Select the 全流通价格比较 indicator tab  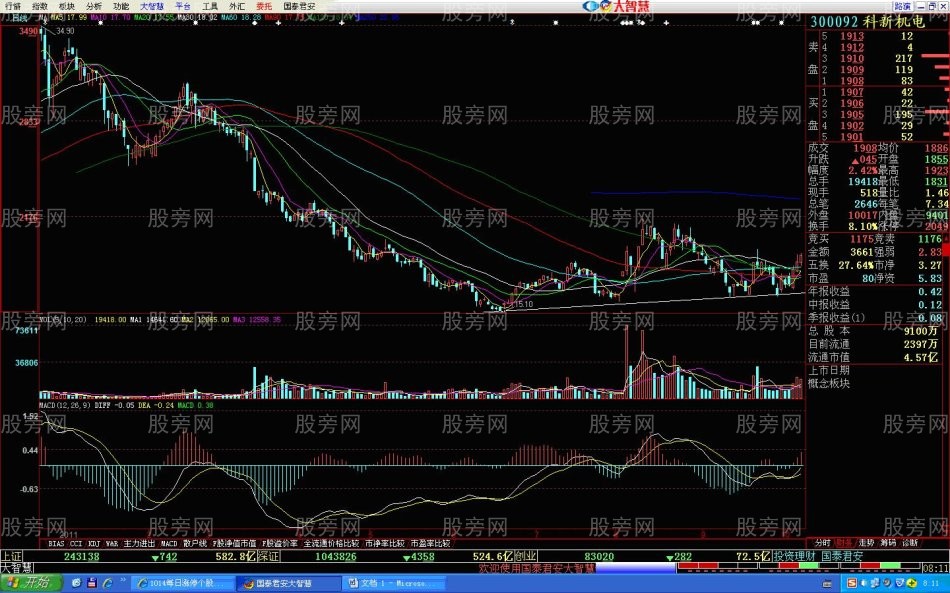point(331,543)
